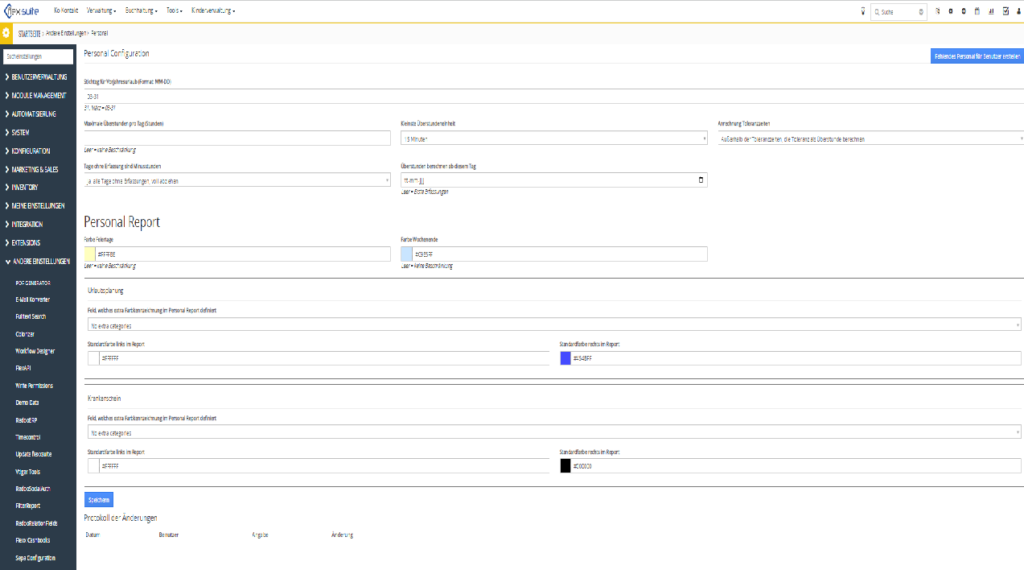Click the yellow settings gear icon
Image resolution: width=1024 pixels, height=570 pixels.
click(x=6, y=33)
